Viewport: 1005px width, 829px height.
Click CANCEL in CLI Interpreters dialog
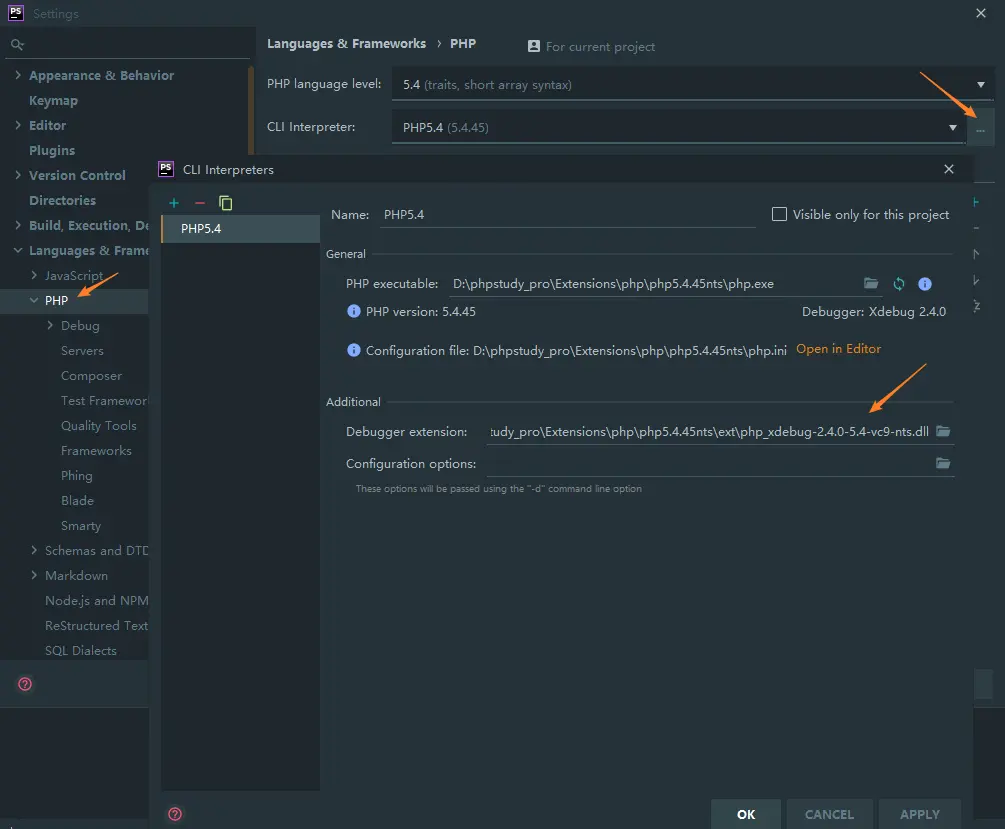pyautogui.click(x=829, y=814)
